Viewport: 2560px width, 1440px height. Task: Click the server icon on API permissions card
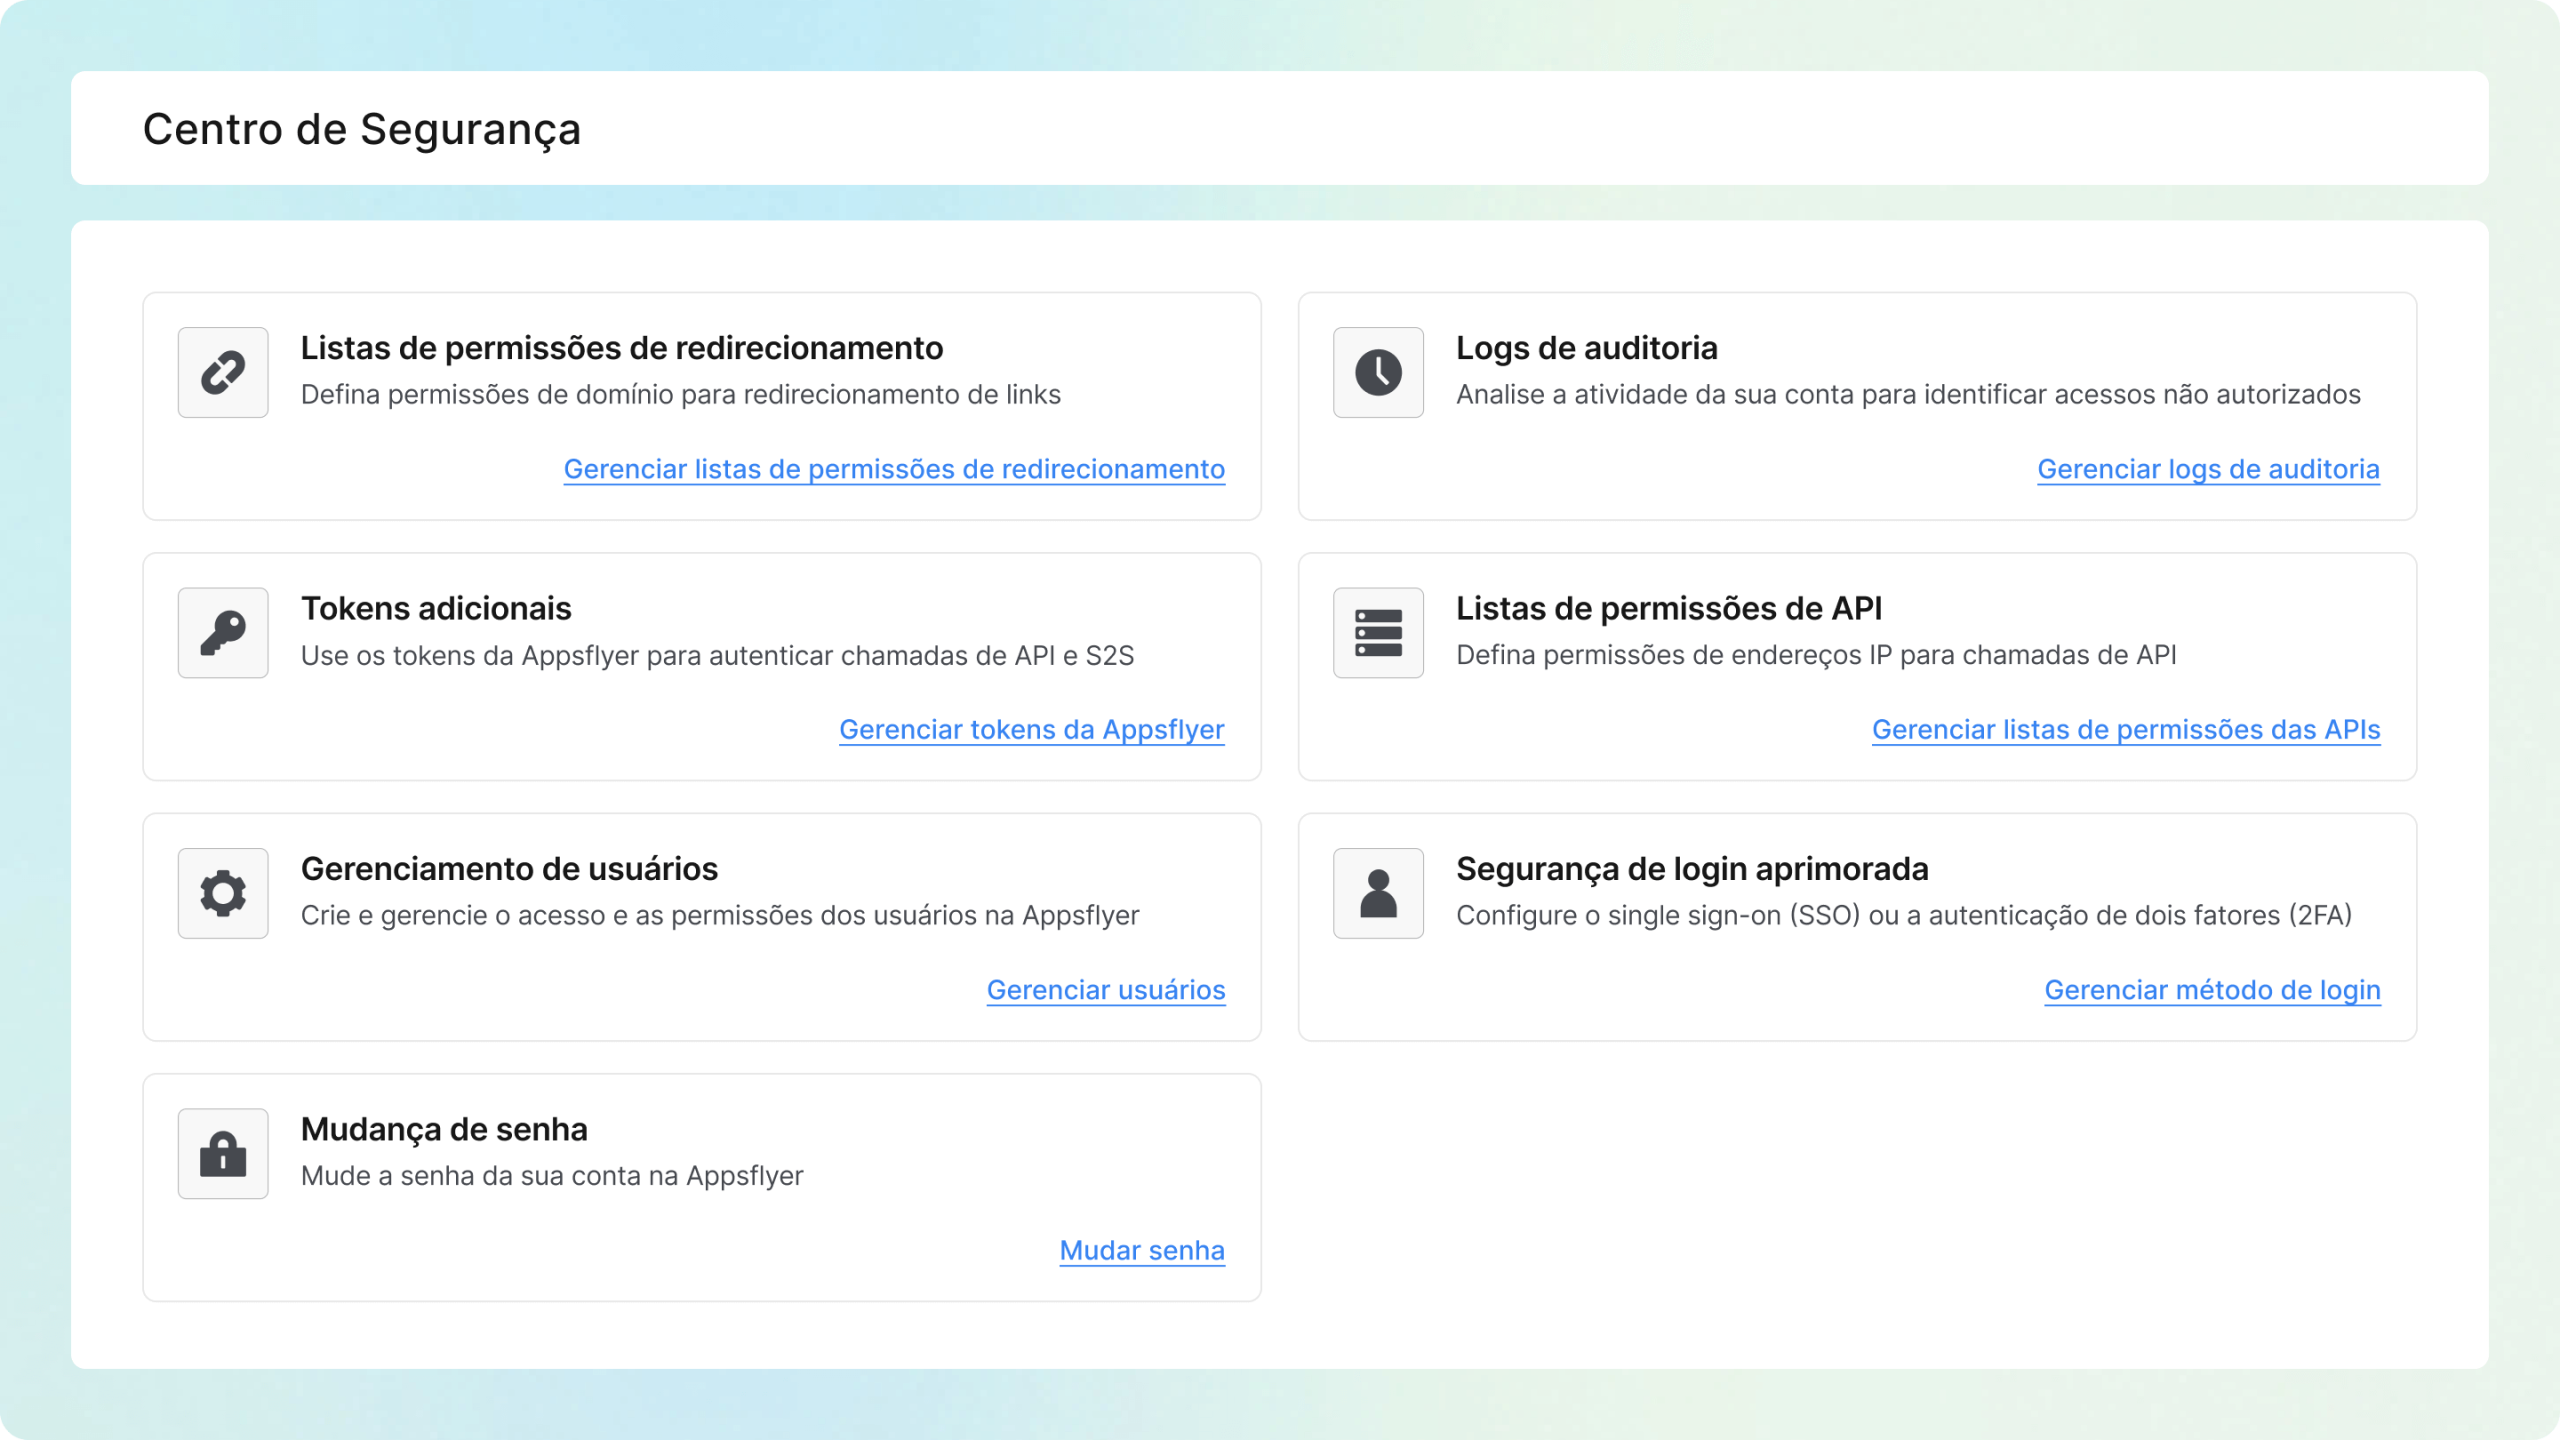(x=1378, y=632)
